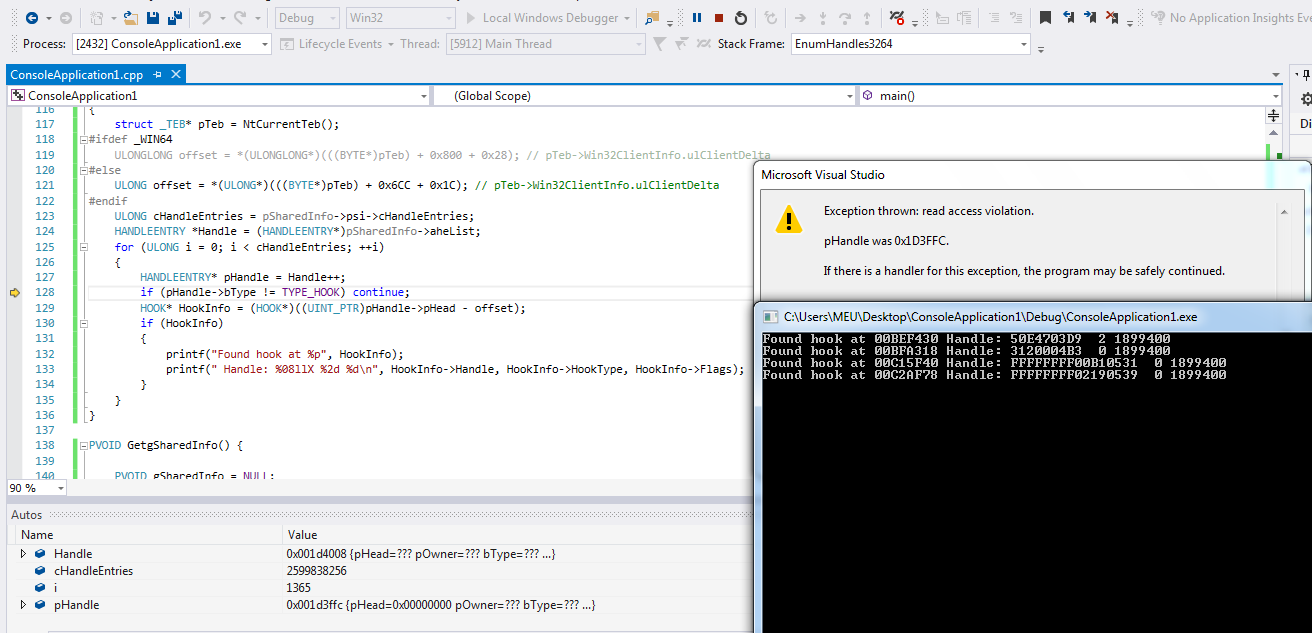
Task: Close the ConsoleApplication1.cpp tab
Action: (176, 75)
